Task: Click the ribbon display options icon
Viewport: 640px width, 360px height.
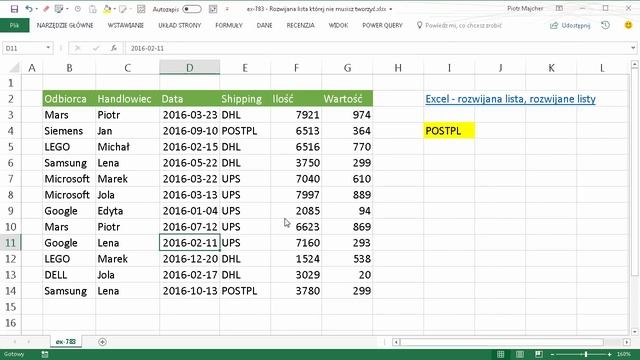Action: (x=559, y=8)
